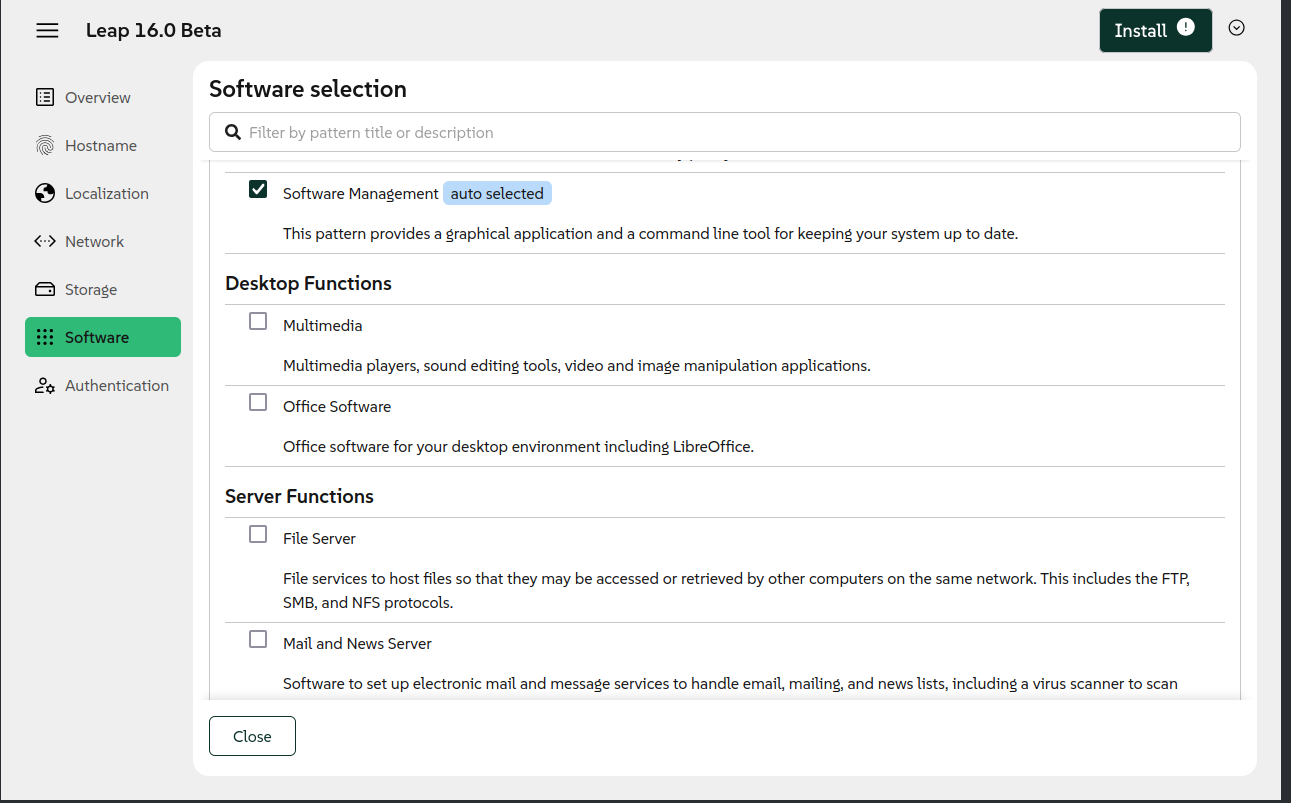The image size is (1291, 803).
Task: Click the Overview sidebar icon
Action: coord(45,97)
